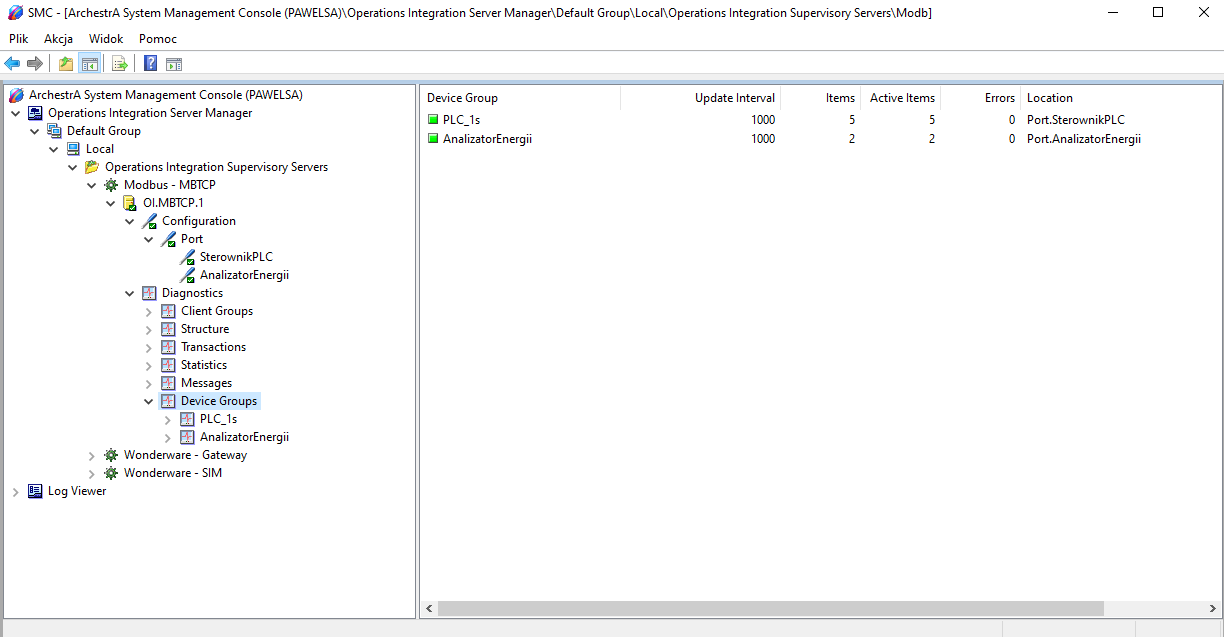The height and width of the screenshot is (637, 1224).
Task: Sort by the Errors column header
Action: pos(980,98)
